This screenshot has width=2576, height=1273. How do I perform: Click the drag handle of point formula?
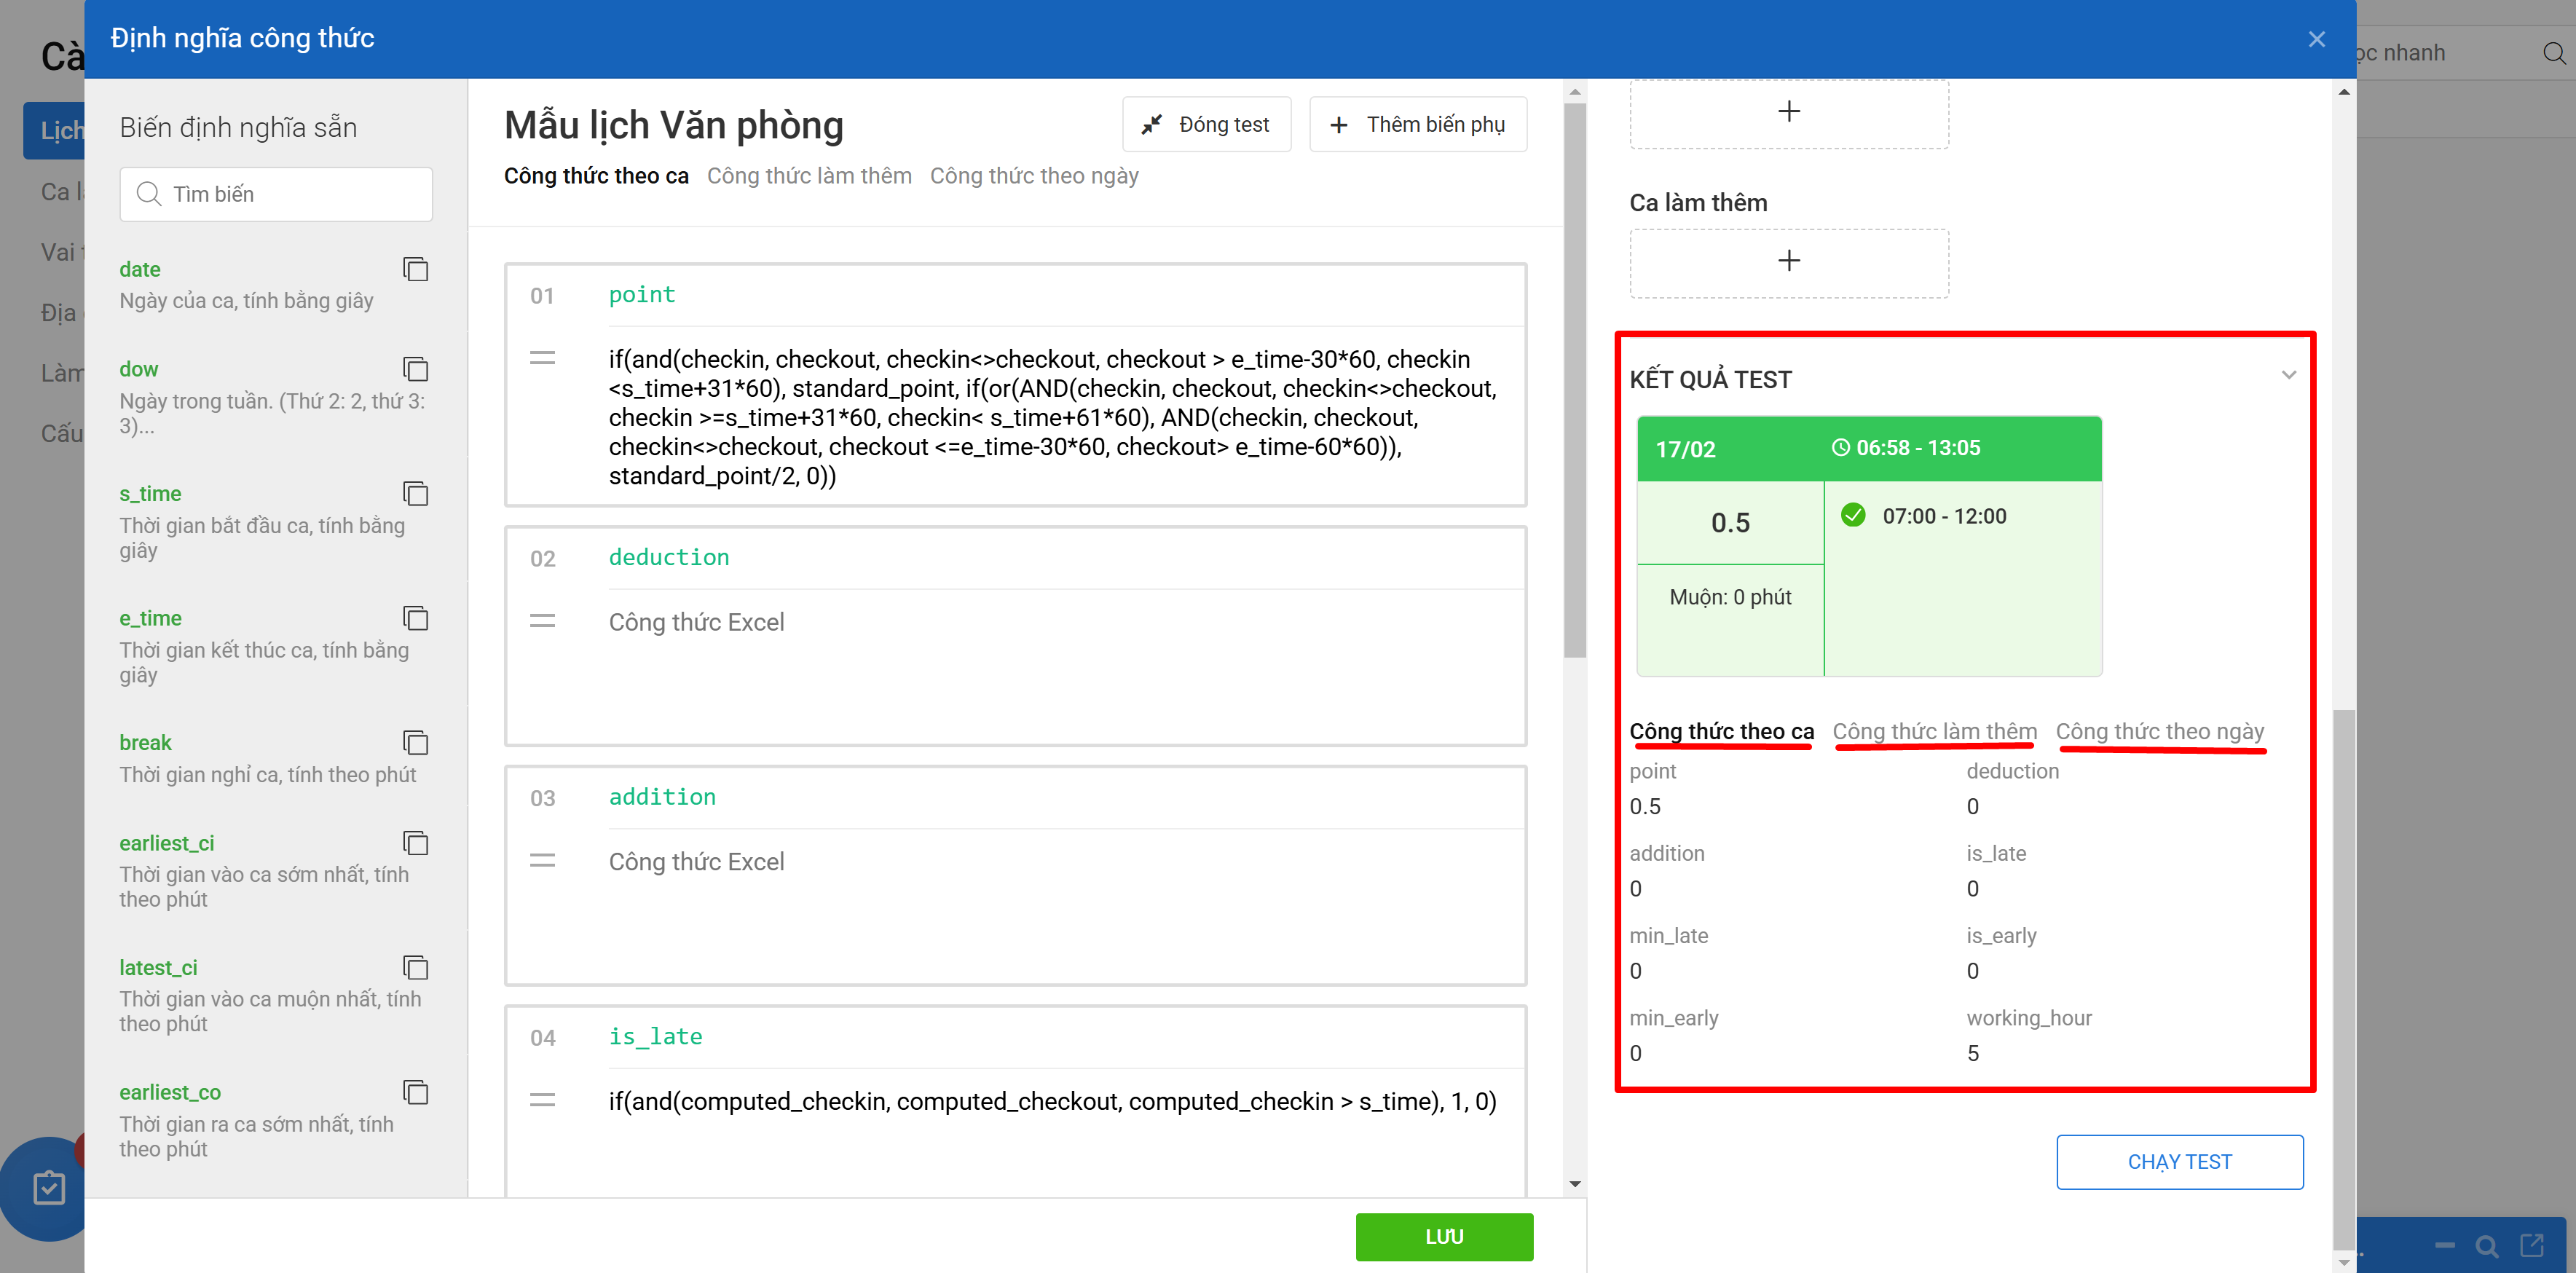pyautogui.click(x=542, y=358)
